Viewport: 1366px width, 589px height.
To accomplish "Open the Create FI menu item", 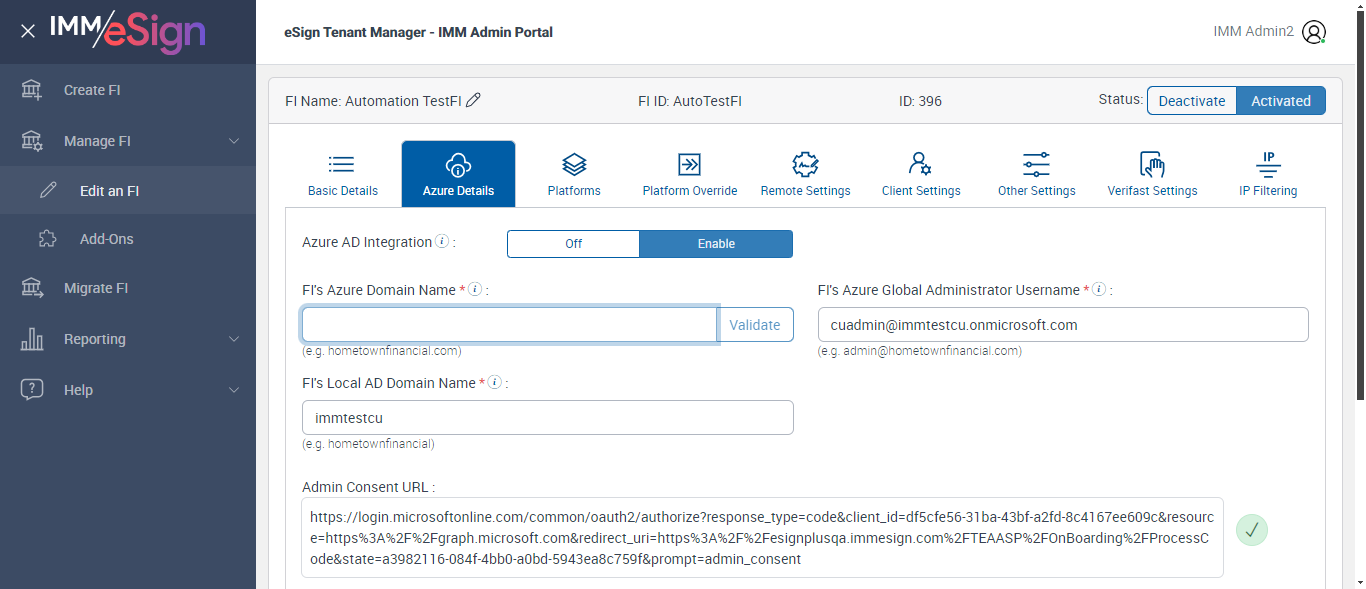I will pyautogui.click(x=128, y=90).
